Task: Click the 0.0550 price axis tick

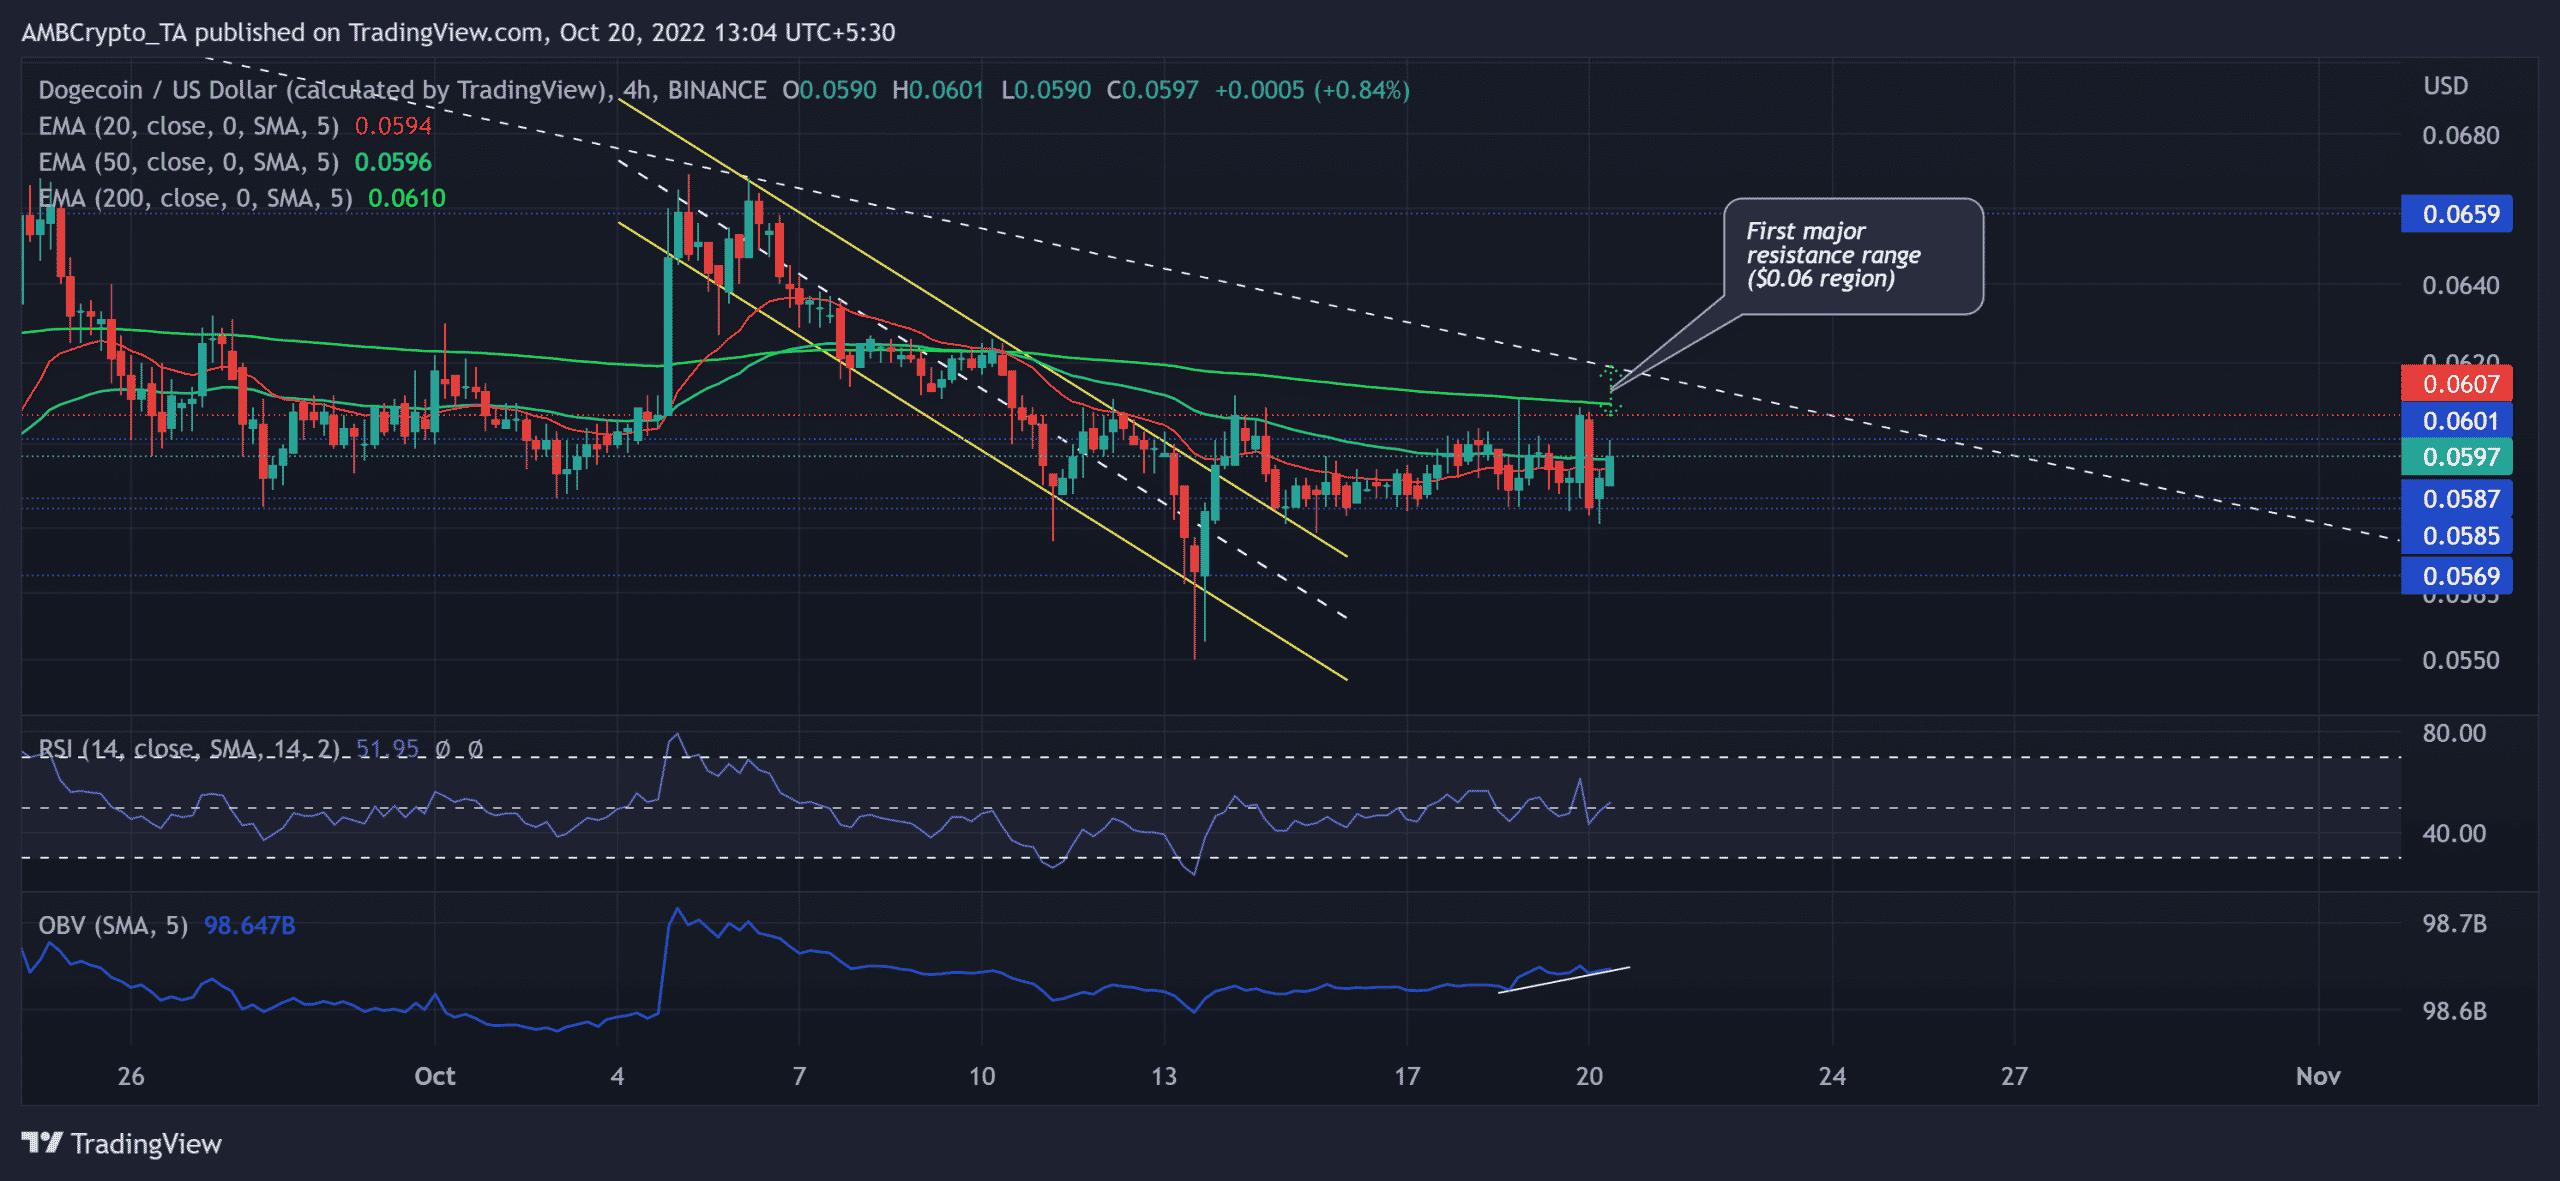Action: pyautogui.click(x=2460, y=660)
